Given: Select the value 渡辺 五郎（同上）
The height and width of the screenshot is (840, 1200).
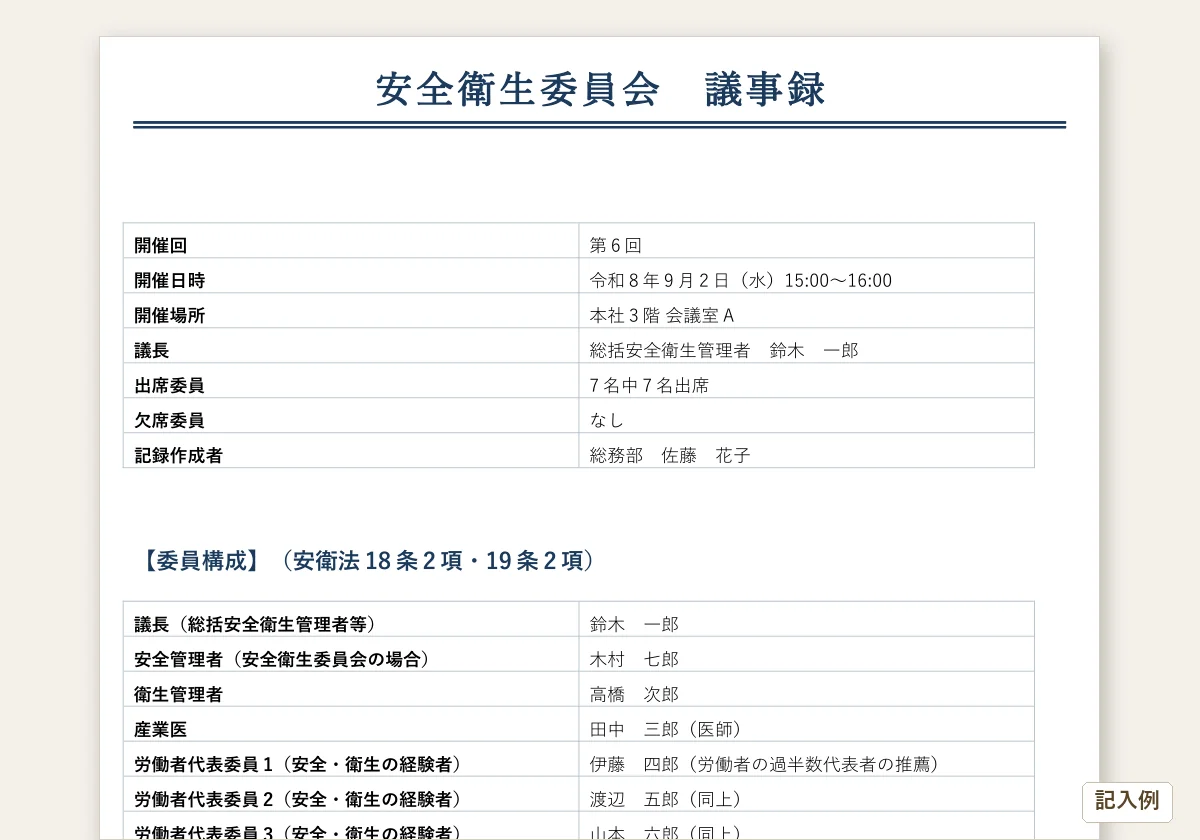Looking at the screenshot, I should point(666,799).
